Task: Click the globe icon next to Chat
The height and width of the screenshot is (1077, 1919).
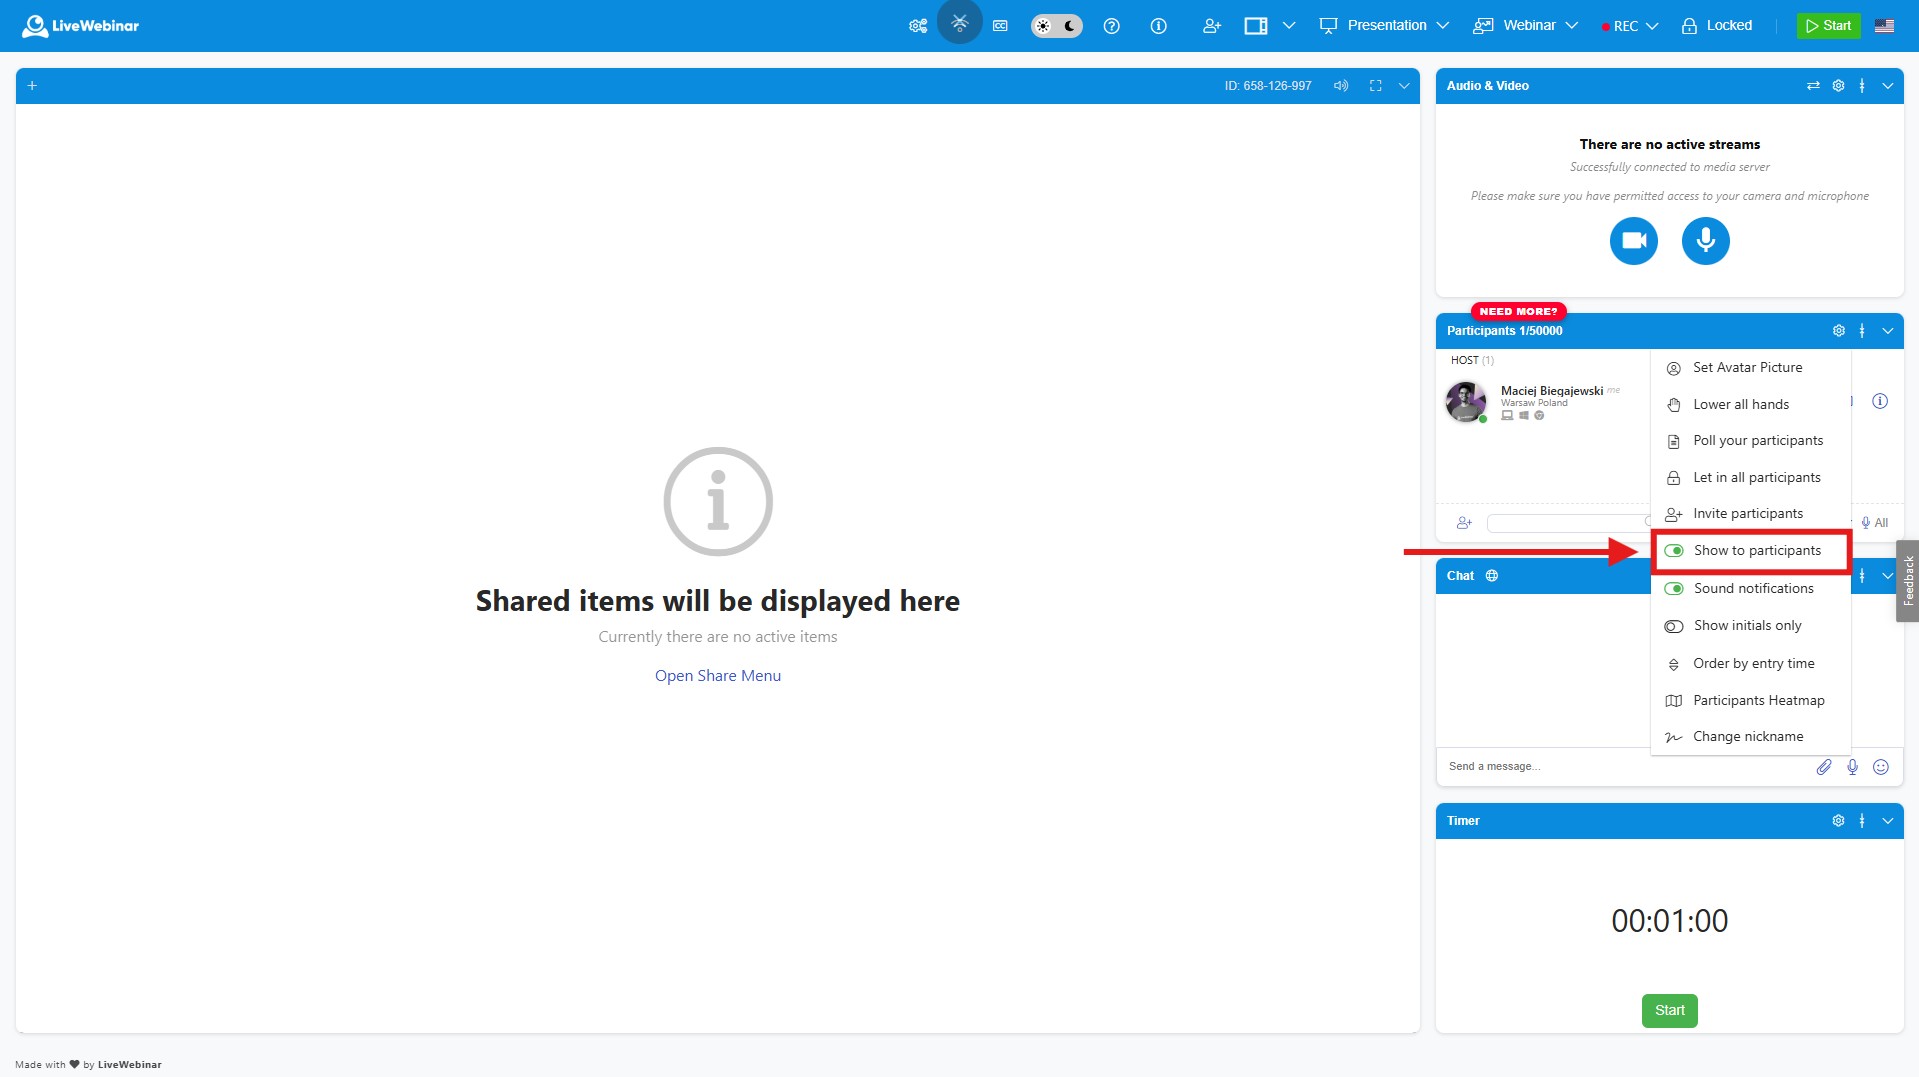Action: (x=1492, y=576)
